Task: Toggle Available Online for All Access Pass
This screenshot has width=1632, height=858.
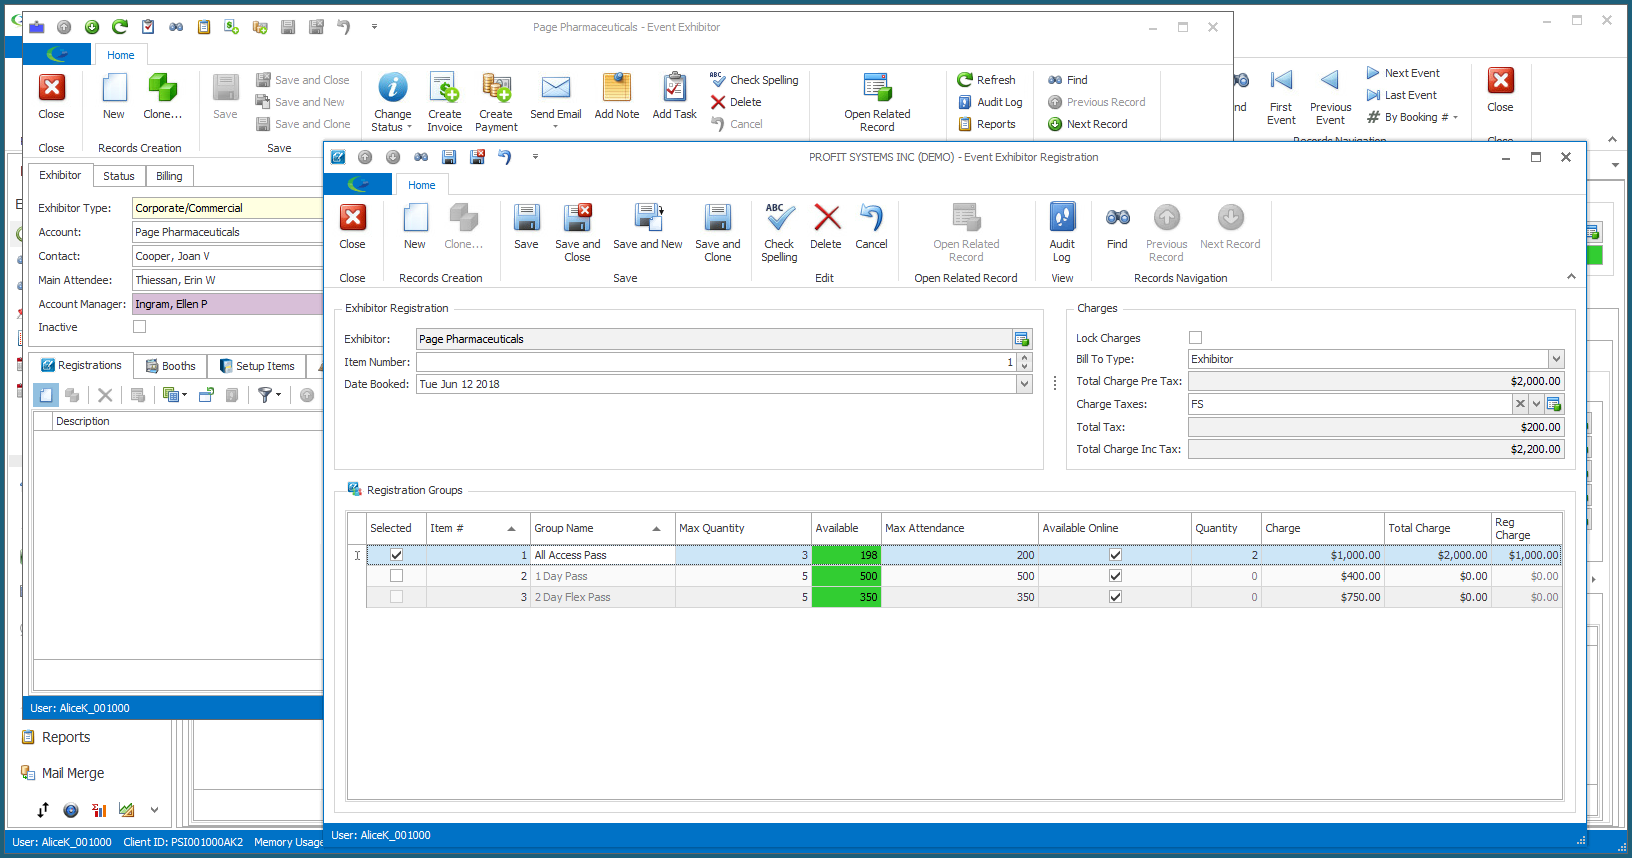Action: pos(1115,555)
